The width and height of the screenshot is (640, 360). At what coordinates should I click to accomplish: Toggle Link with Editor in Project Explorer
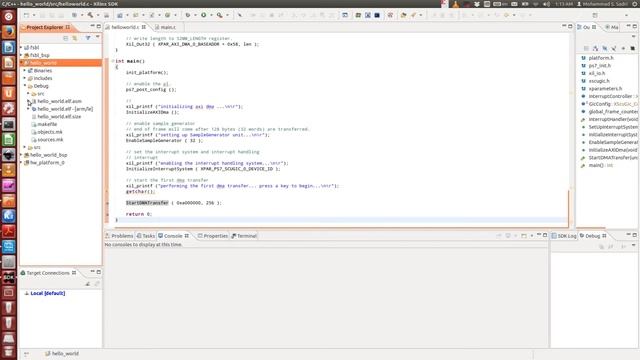tap(75, 38)
